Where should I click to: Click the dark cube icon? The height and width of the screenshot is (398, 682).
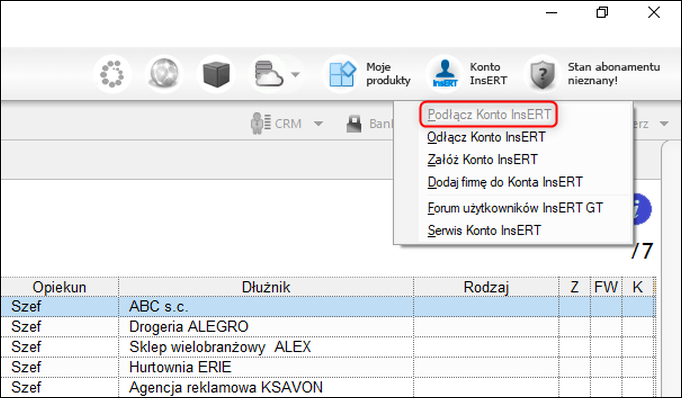click(216, 74)
